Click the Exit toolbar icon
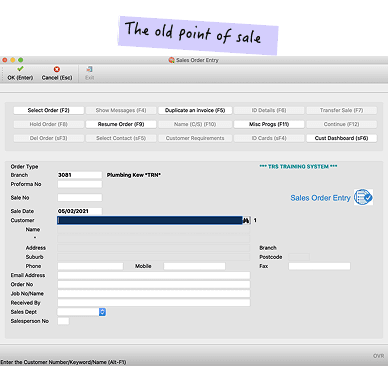 [x=89, y=69]
